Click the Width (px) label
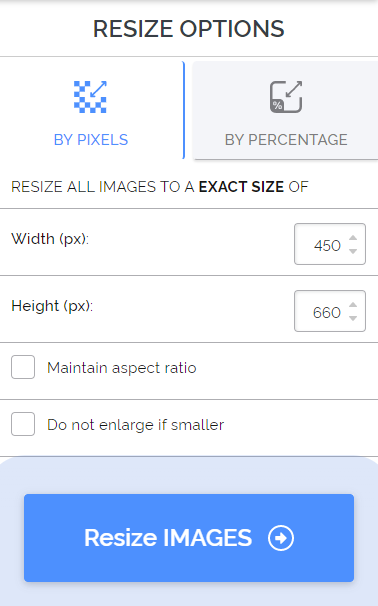Image resolution: width=378 pixels, height=606 pixels. 50,239
